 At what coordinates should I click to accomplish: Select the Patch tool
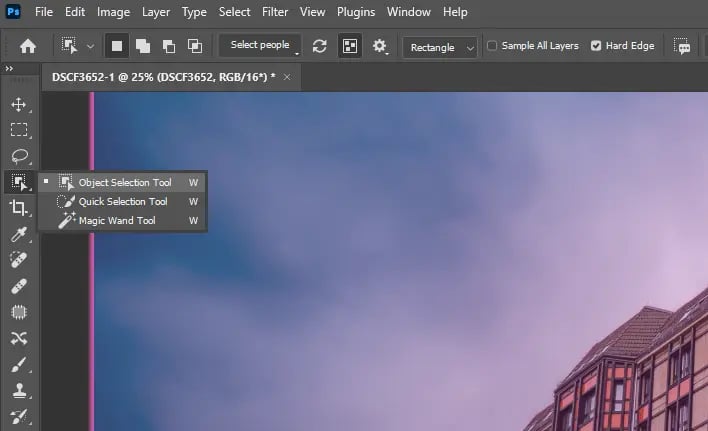(x=19, y=312)
